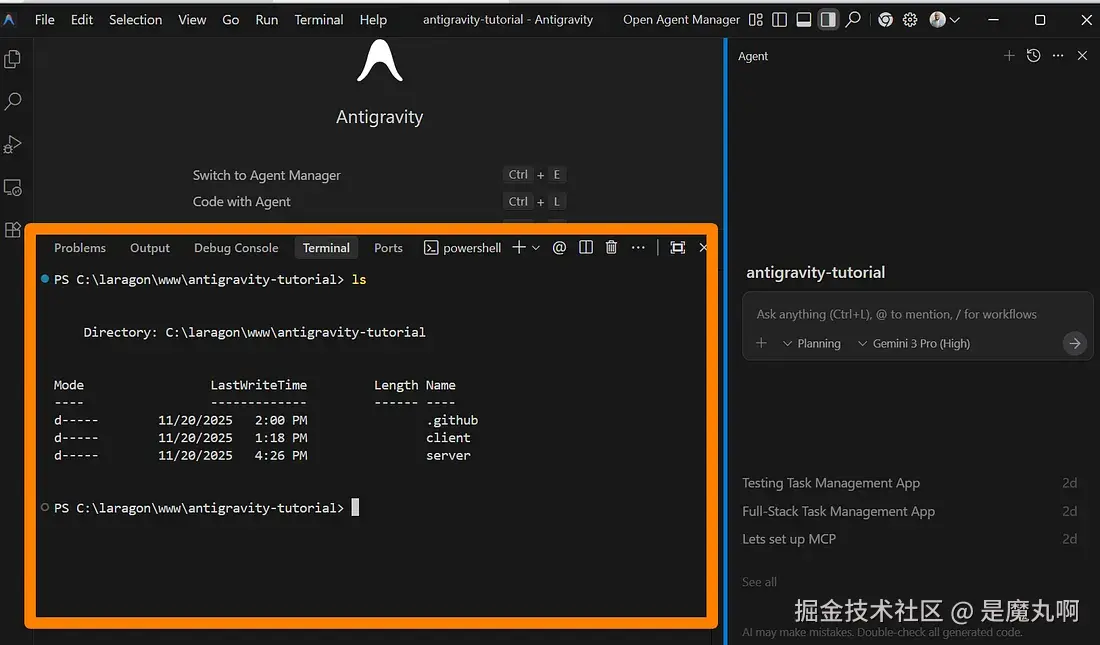This screenshot has height=645, width=1100.
Task: Click the client directory name in terminal
Action: pos(448,437)
